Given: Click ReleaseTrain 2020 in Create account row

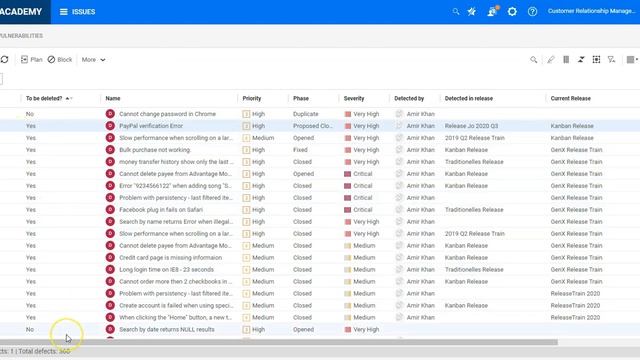Looking at the screenshot, I should (x=575, y=305).
